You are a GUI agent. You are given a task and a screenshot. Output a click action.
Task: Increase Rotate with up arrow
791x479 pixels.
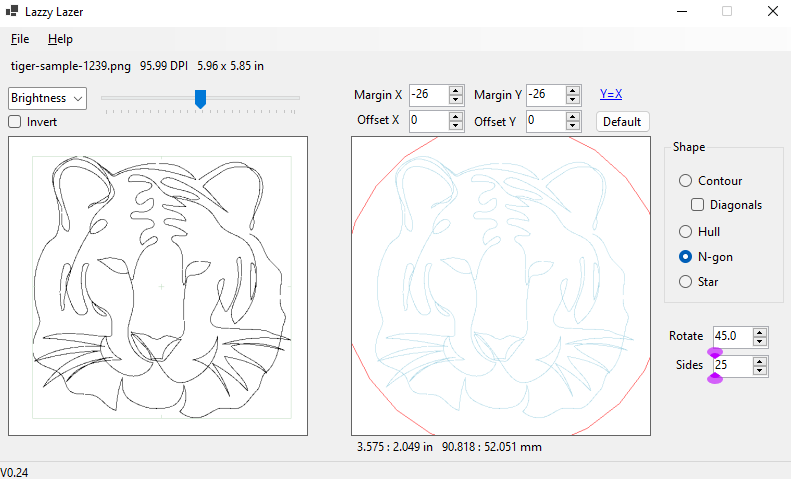760,332
